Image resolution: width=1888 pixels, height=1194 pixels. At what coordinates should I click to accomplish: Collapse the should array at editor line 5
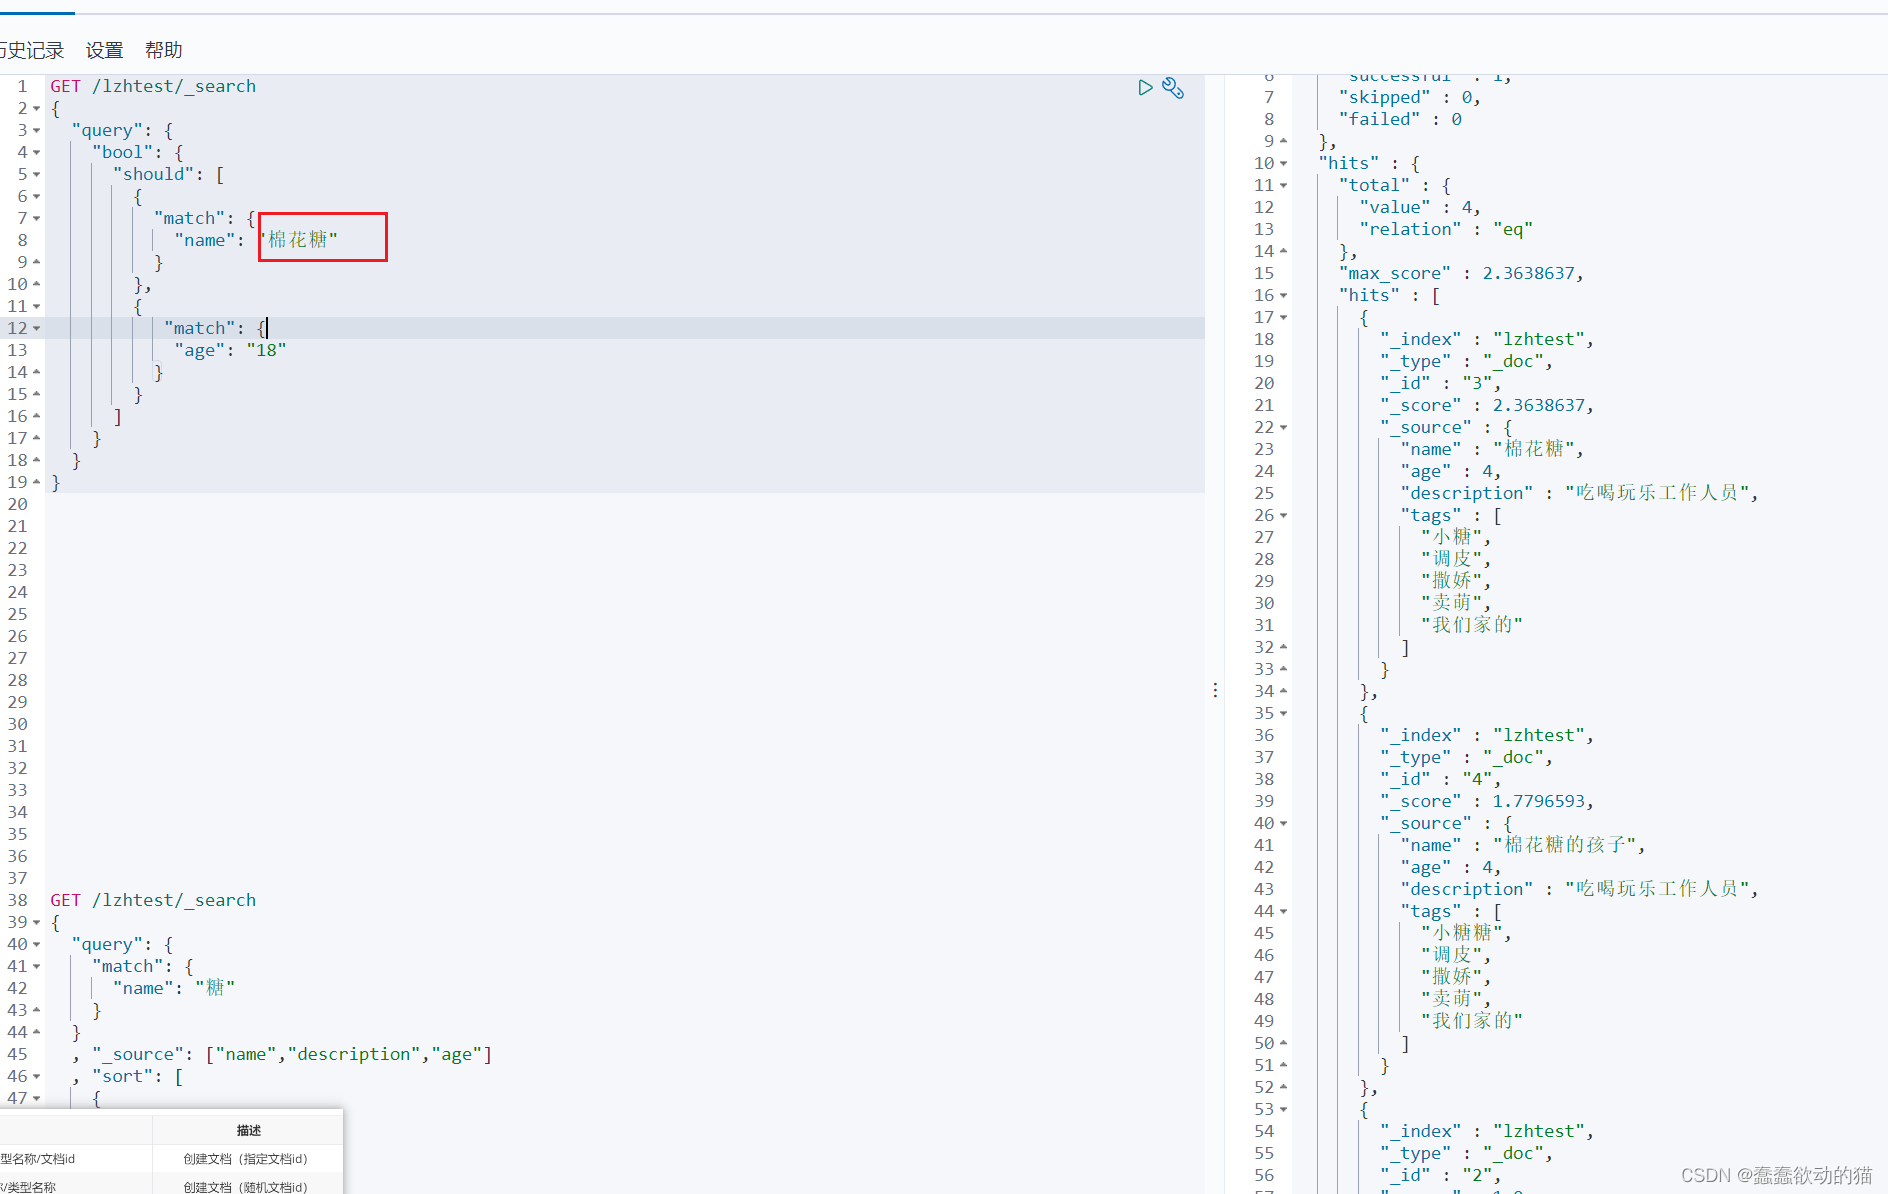tap(37, 175)
